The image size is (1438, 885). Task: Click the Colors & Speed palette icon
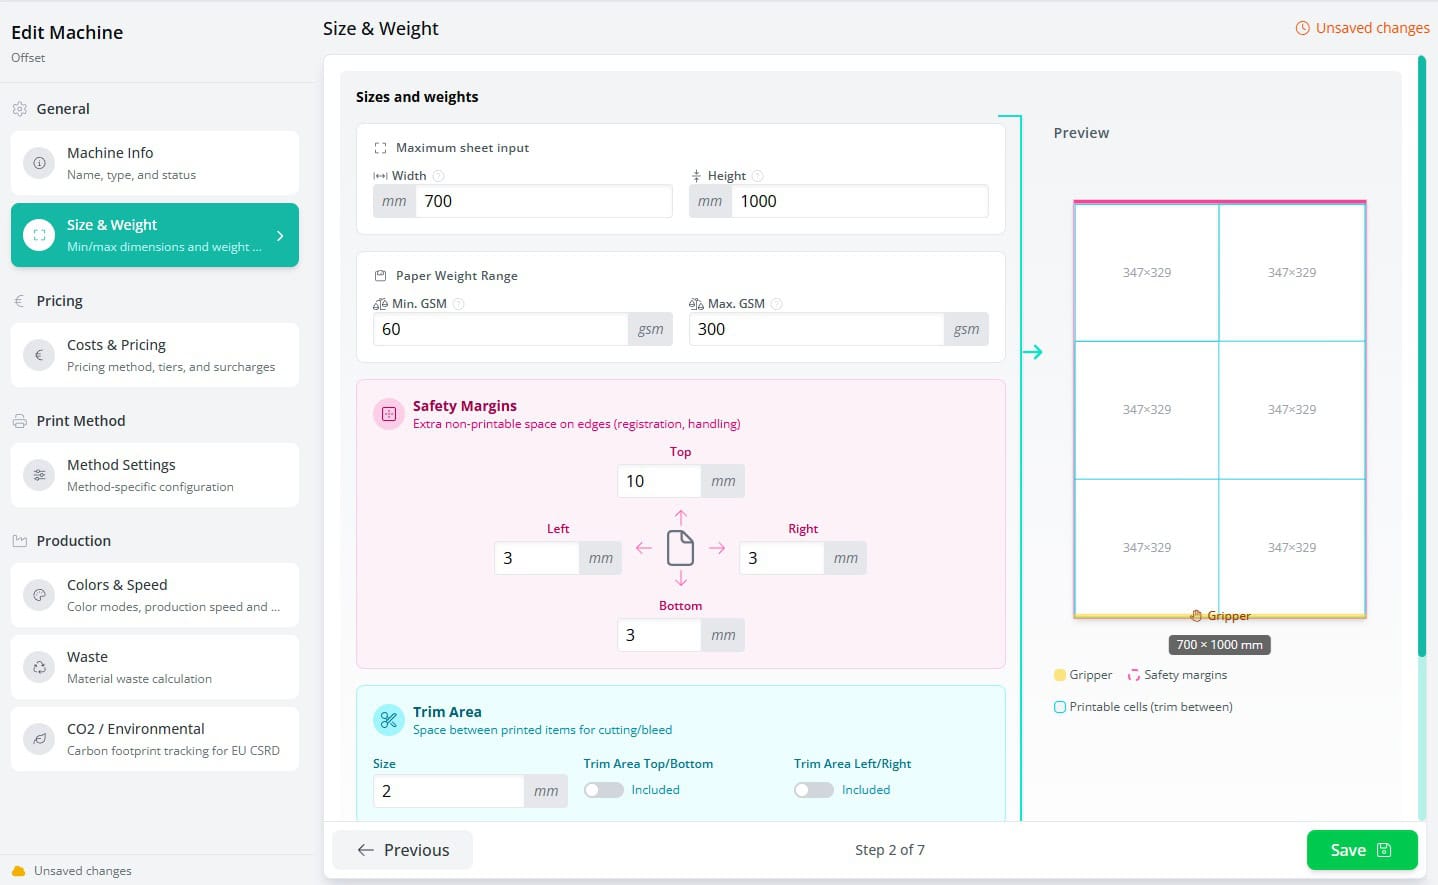coord(39,595)
